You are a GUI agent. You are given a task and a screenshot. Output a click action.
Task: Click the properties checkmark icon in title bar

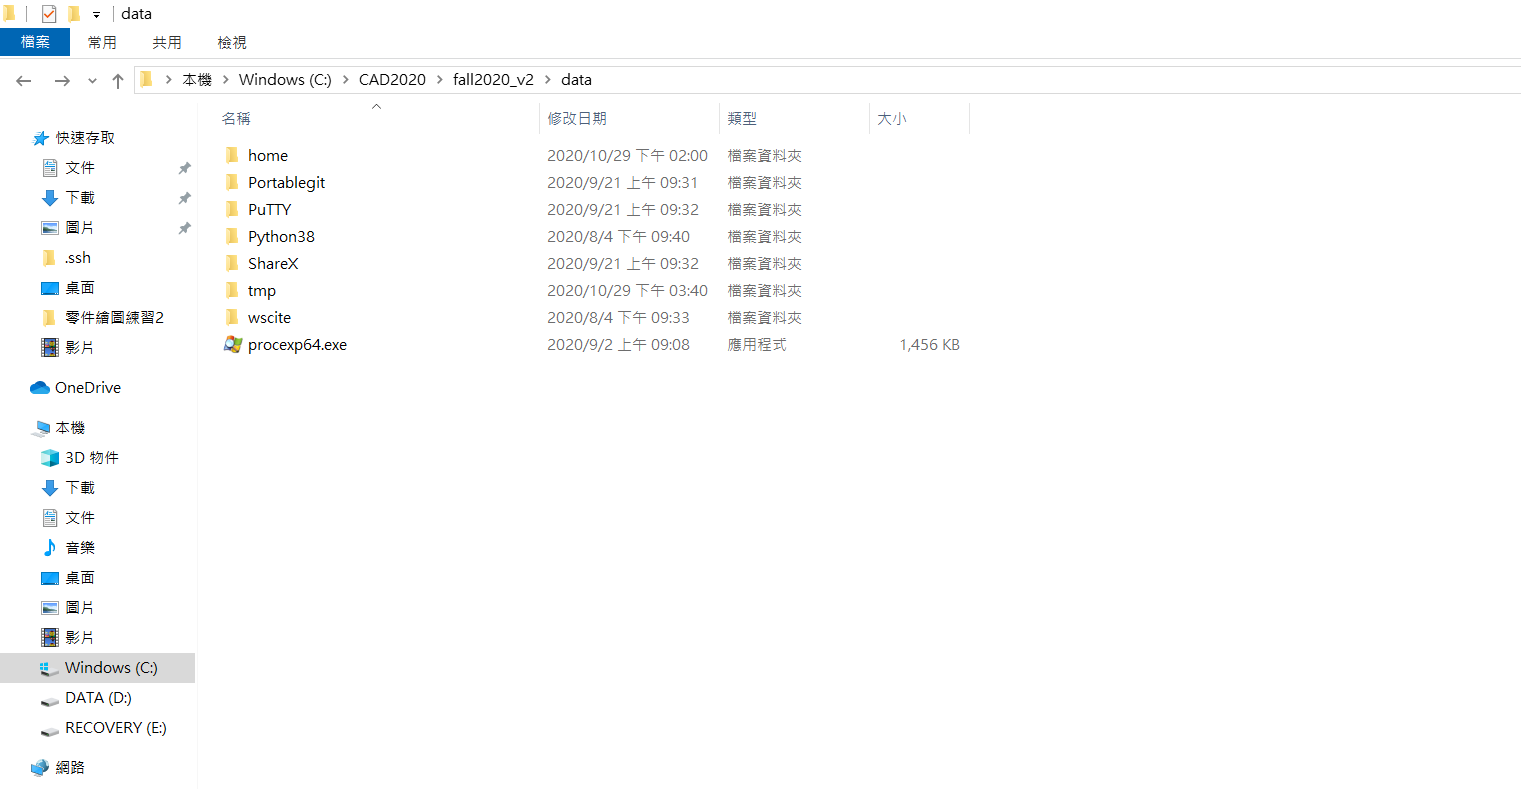pyautogui.click(x=49, y=14)
